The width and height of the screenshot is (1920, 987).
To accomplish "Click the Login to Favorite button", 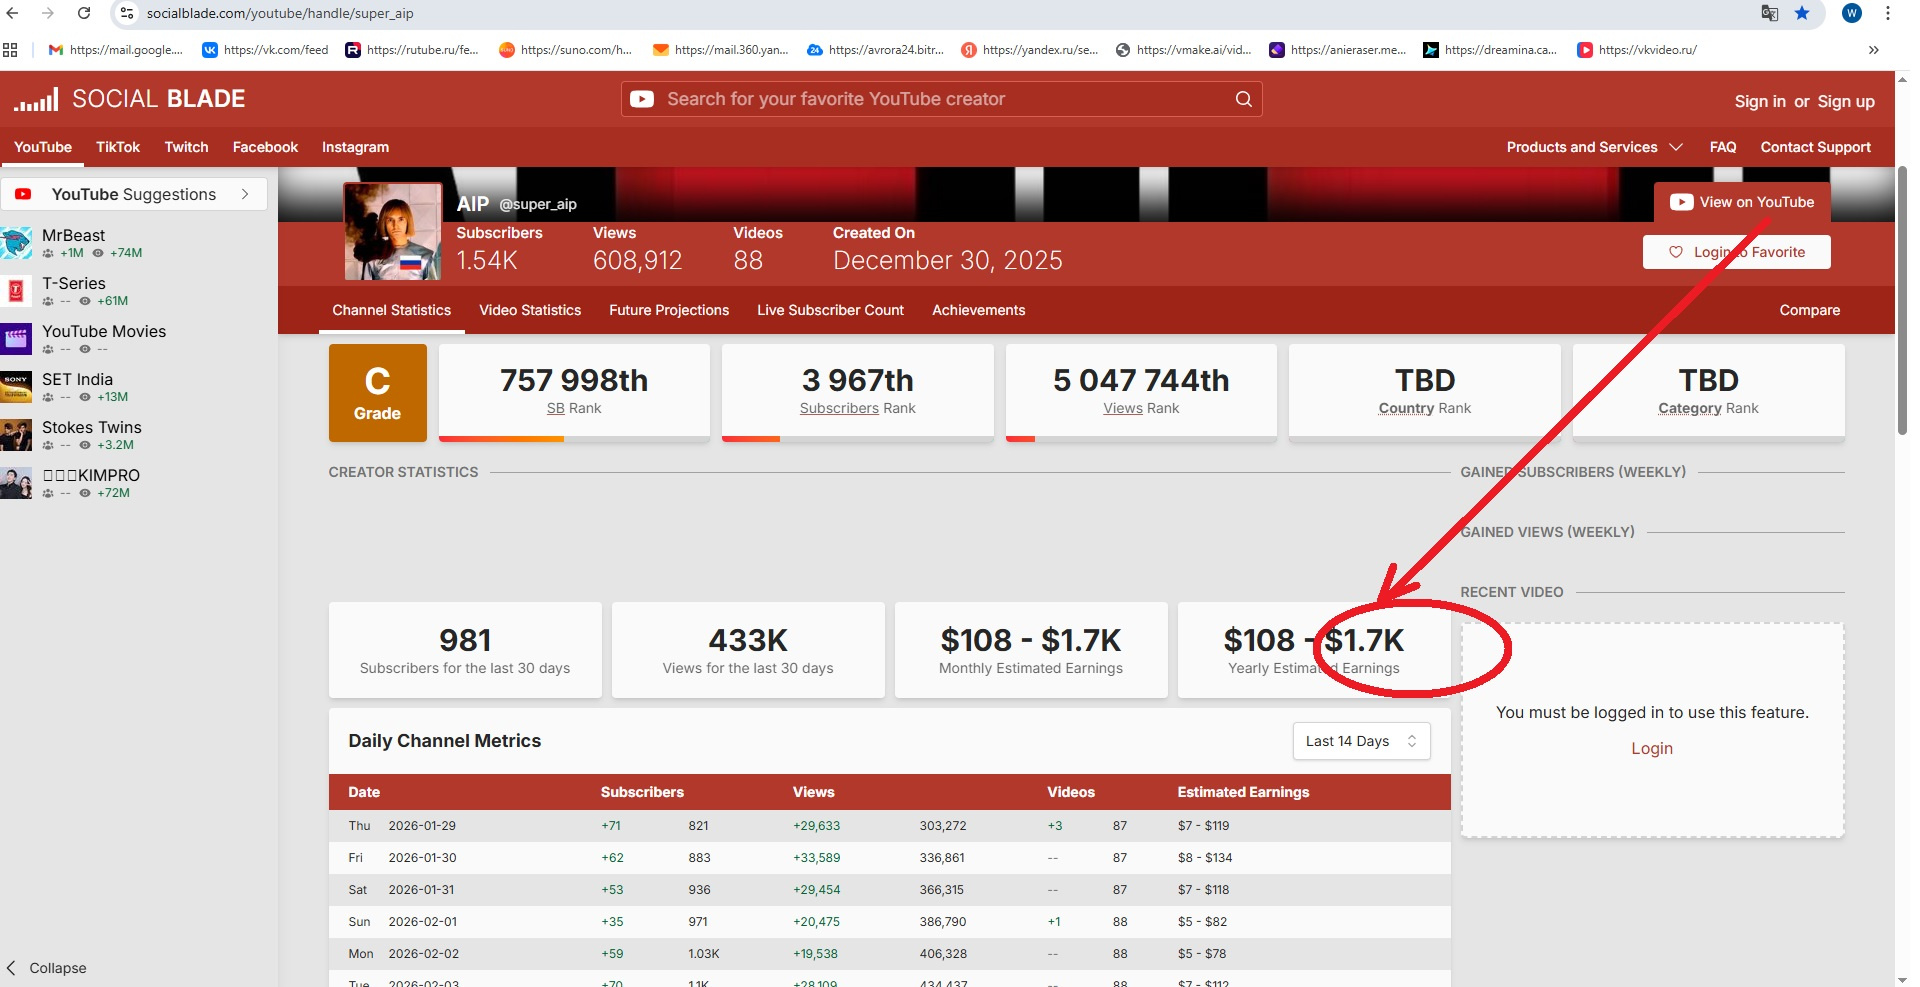I will point(1737,252).
